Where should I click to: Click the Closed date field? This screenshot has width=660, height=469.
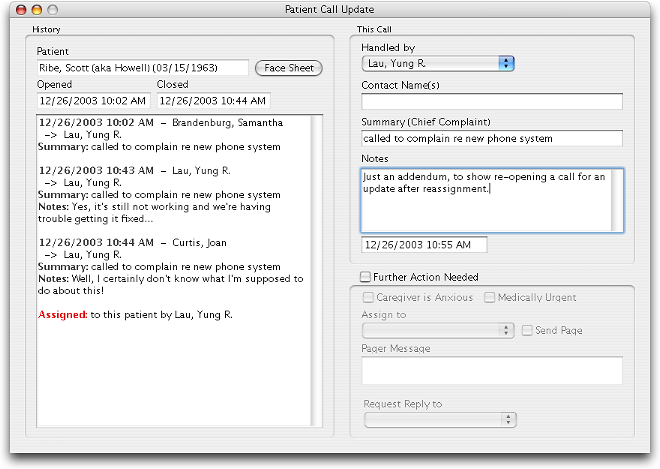(213, 101)
